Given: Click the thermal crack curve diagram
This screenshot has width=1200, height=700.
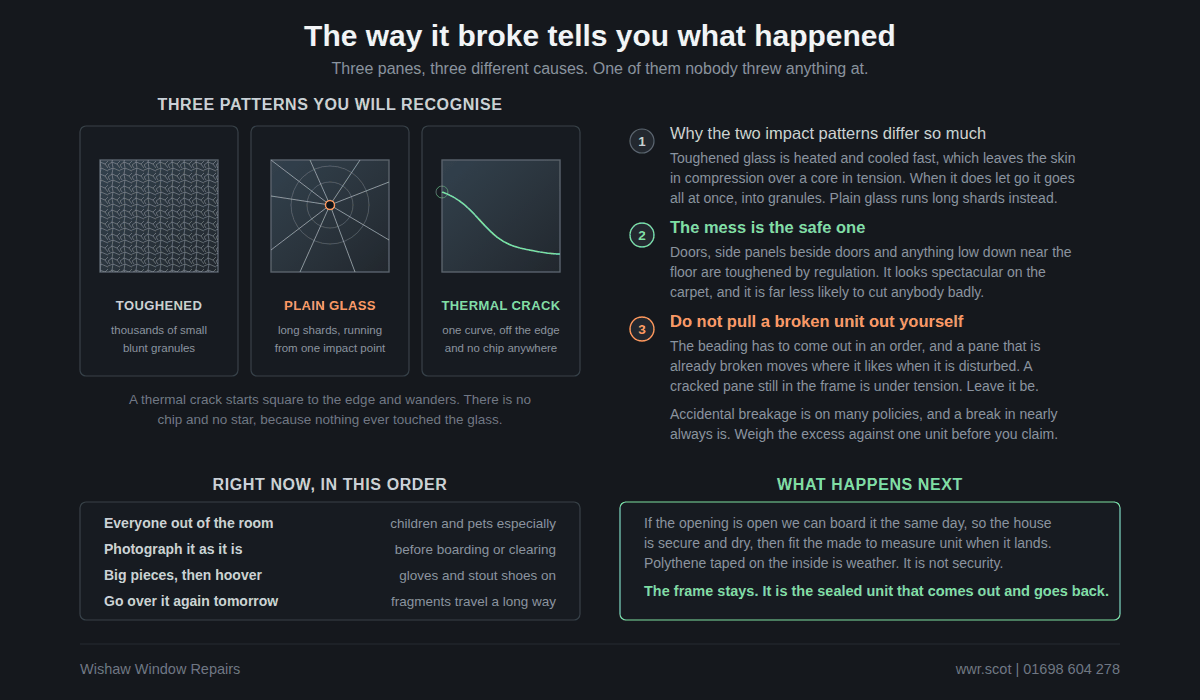Looking at the screenshot, I should pyautogui.click(x=501, y=216).
